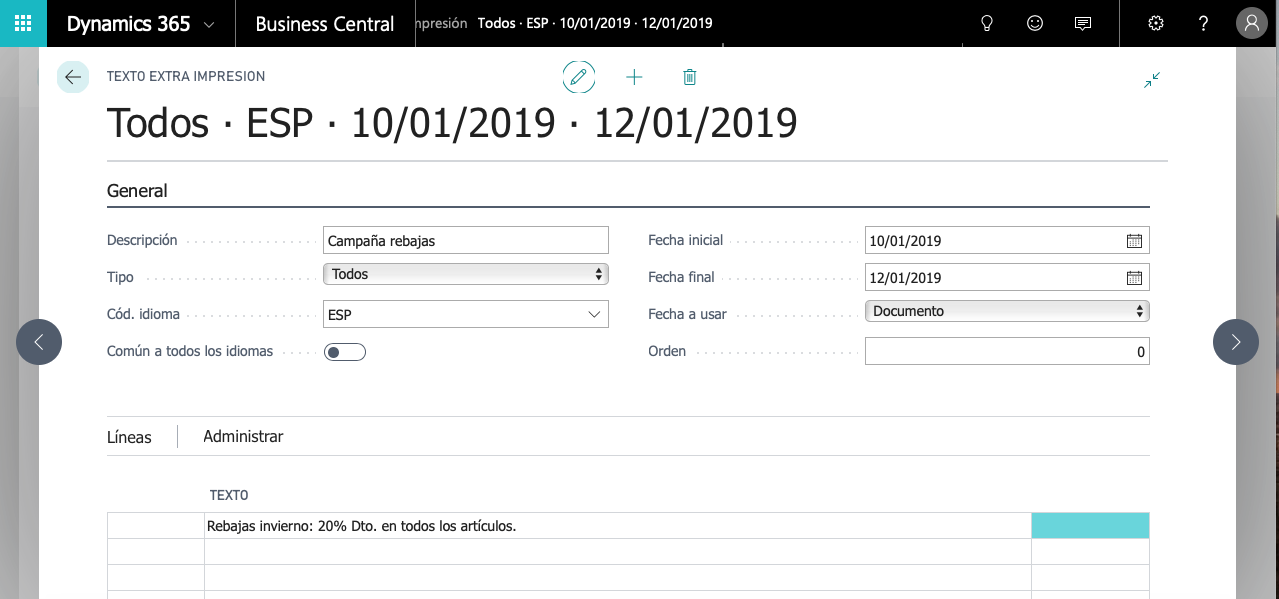This screenshot has height=599, width=1279.
Task: Click the lightbulb ideas icon
Action: pyautogui.click(x=987, y=23)
